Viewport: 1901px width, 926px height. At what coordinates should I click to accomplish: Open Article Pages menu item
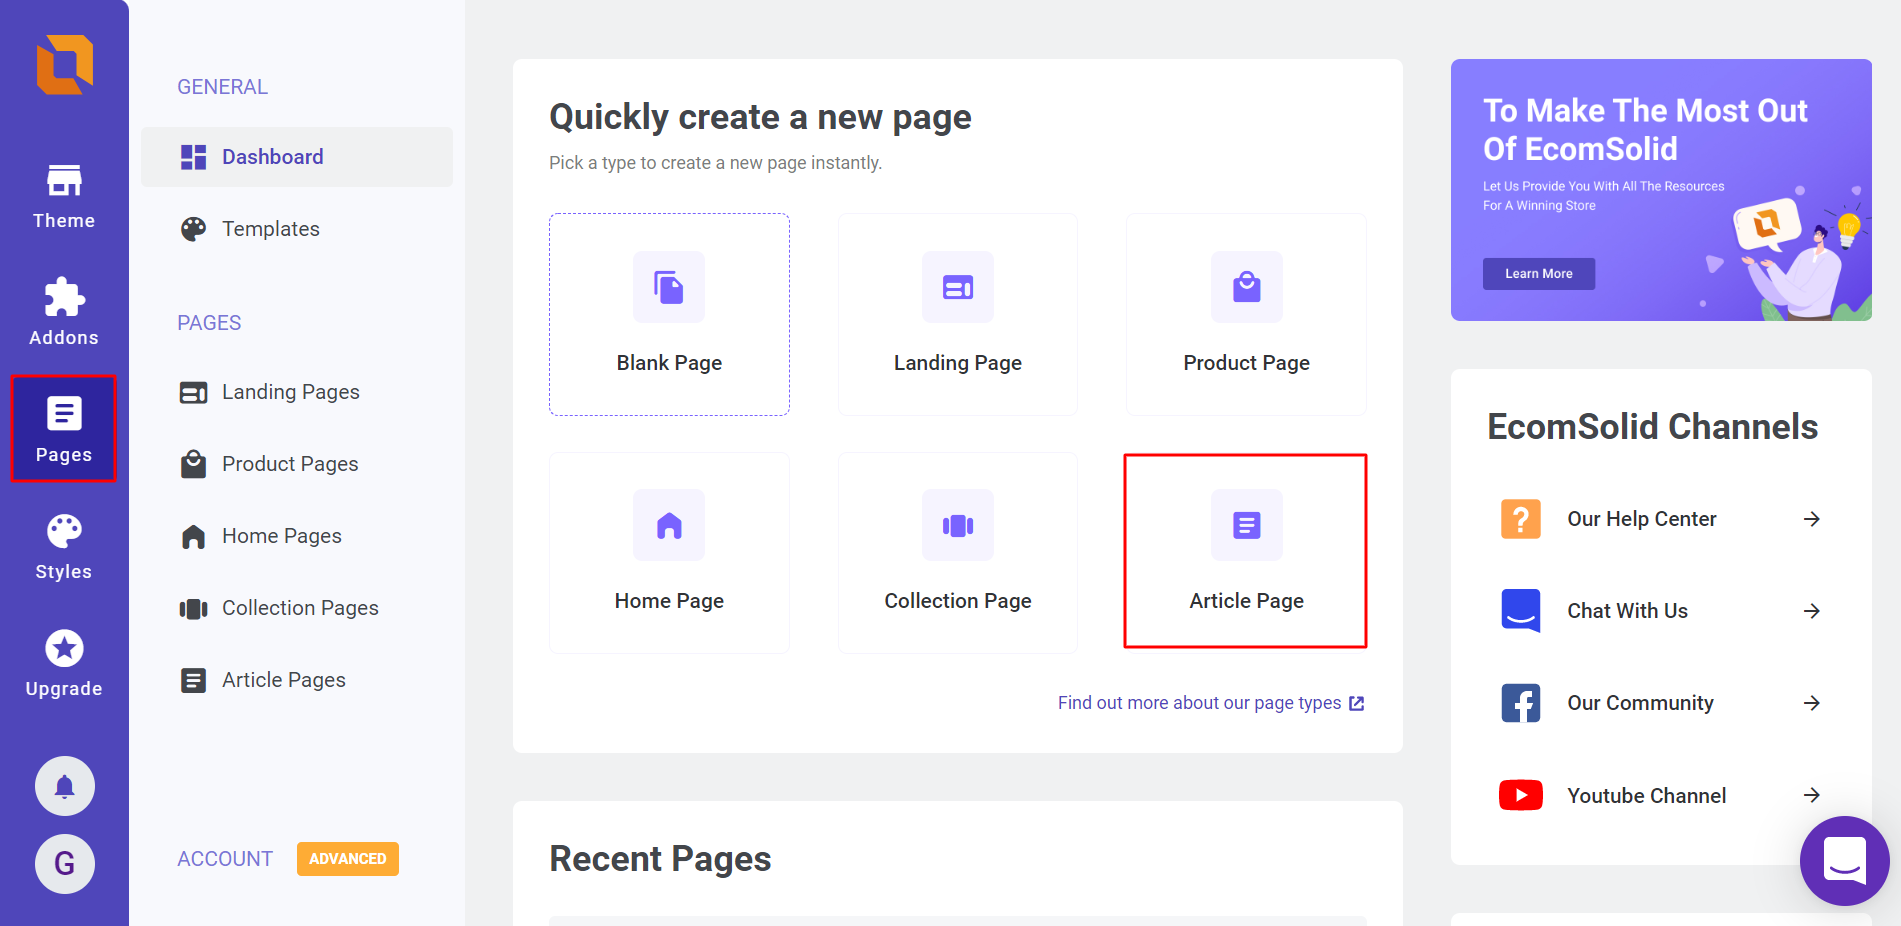tap(297, 680)
